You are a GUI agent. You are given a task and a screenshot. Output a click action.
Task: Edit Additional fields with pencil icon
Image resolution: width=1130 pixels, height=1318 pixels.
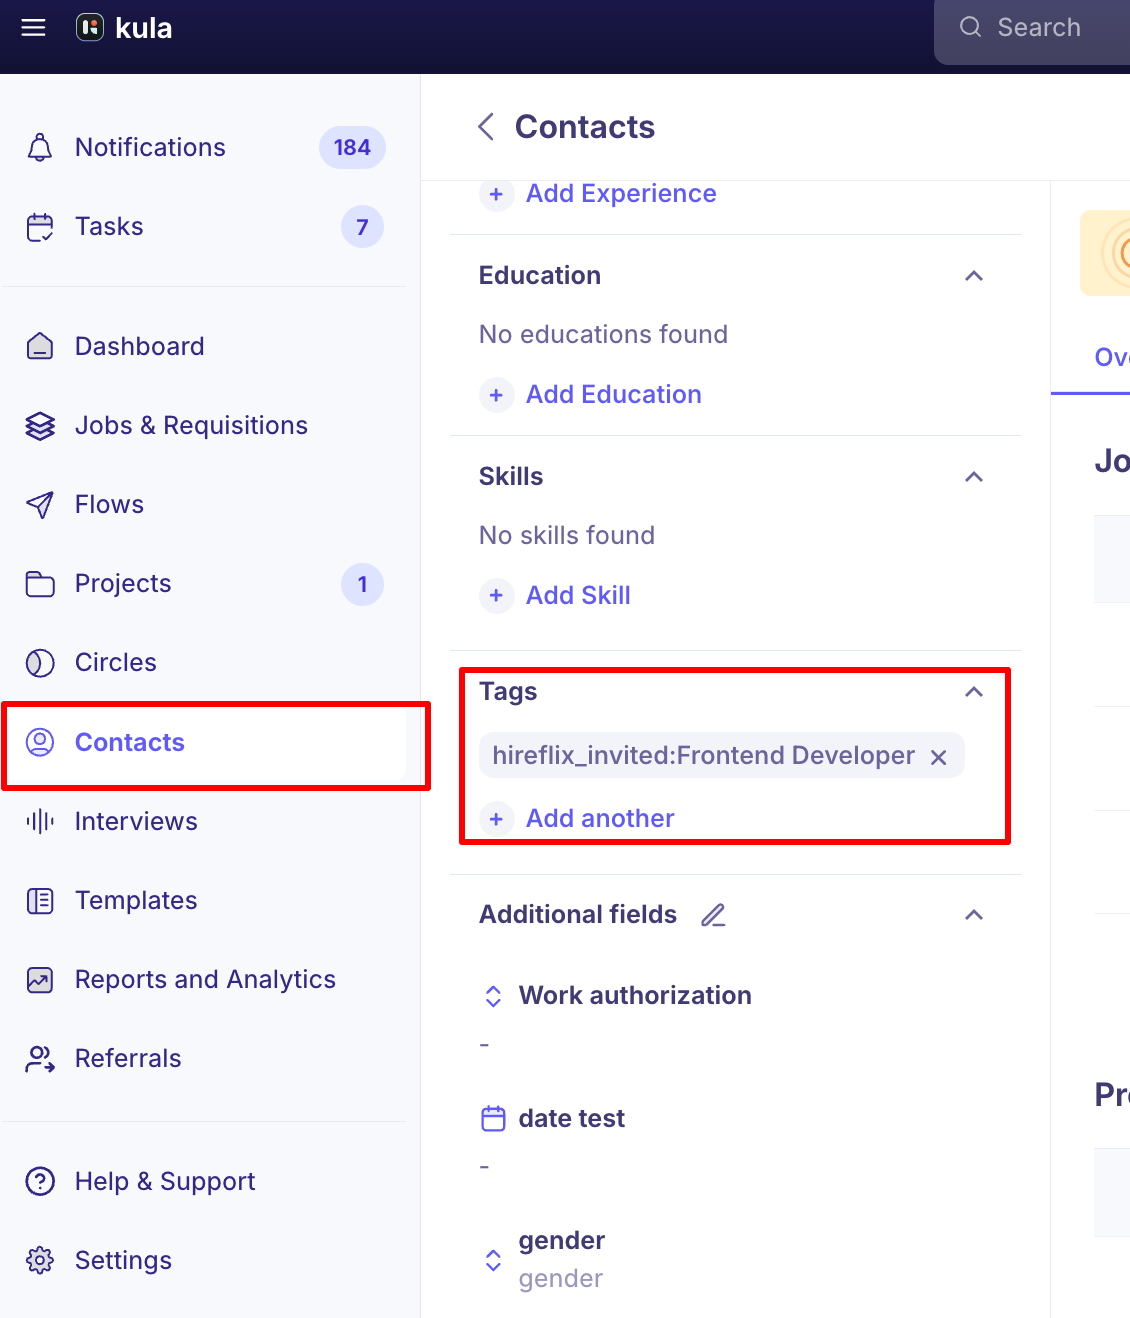(x=713, y=915)
